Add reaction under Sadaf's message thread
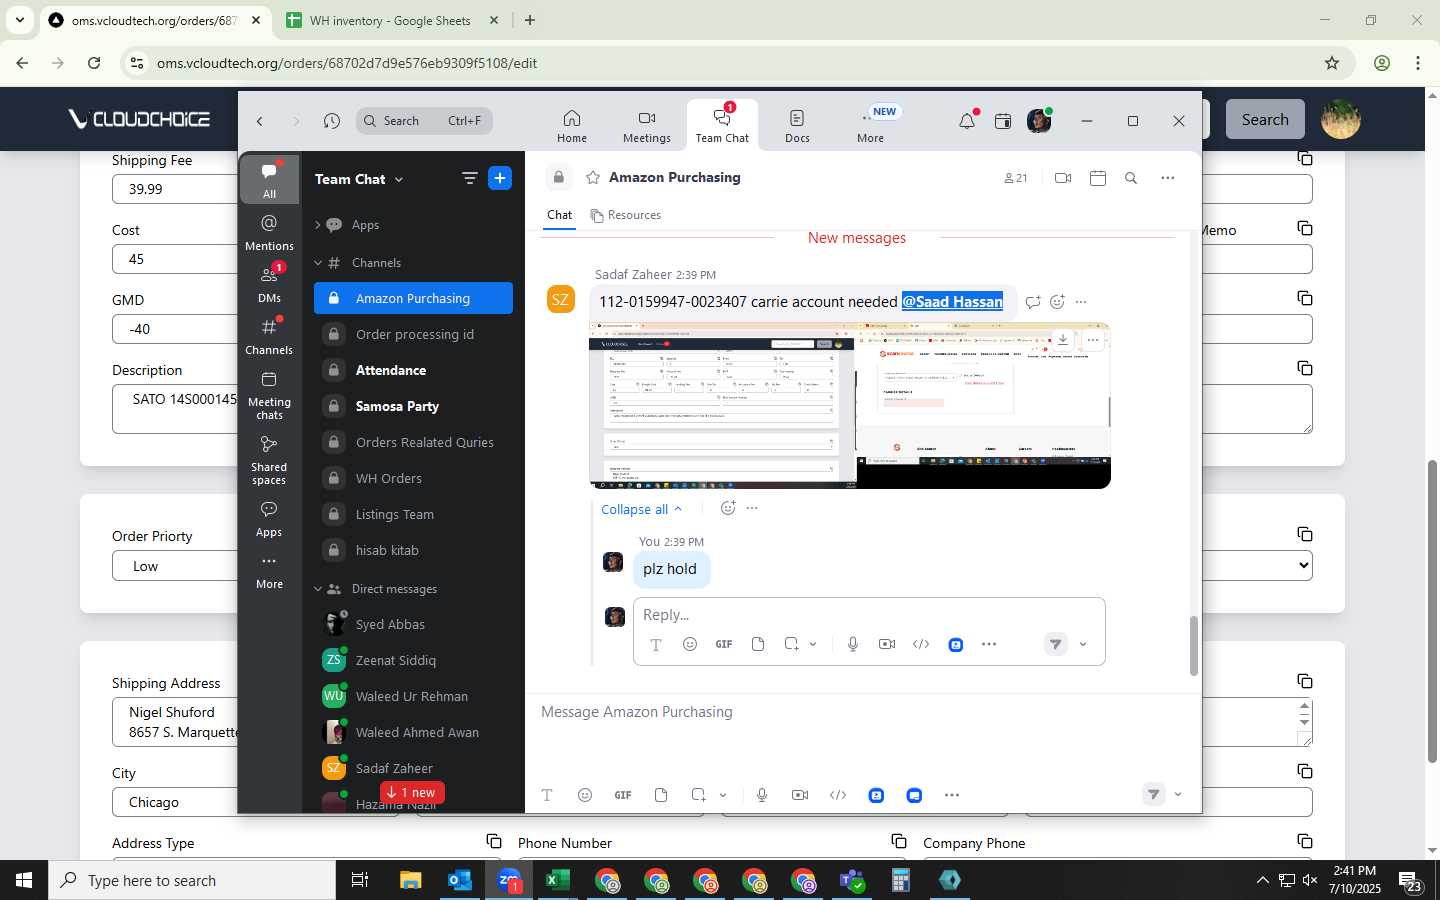 pyautogui.click(x=728, y=508)
